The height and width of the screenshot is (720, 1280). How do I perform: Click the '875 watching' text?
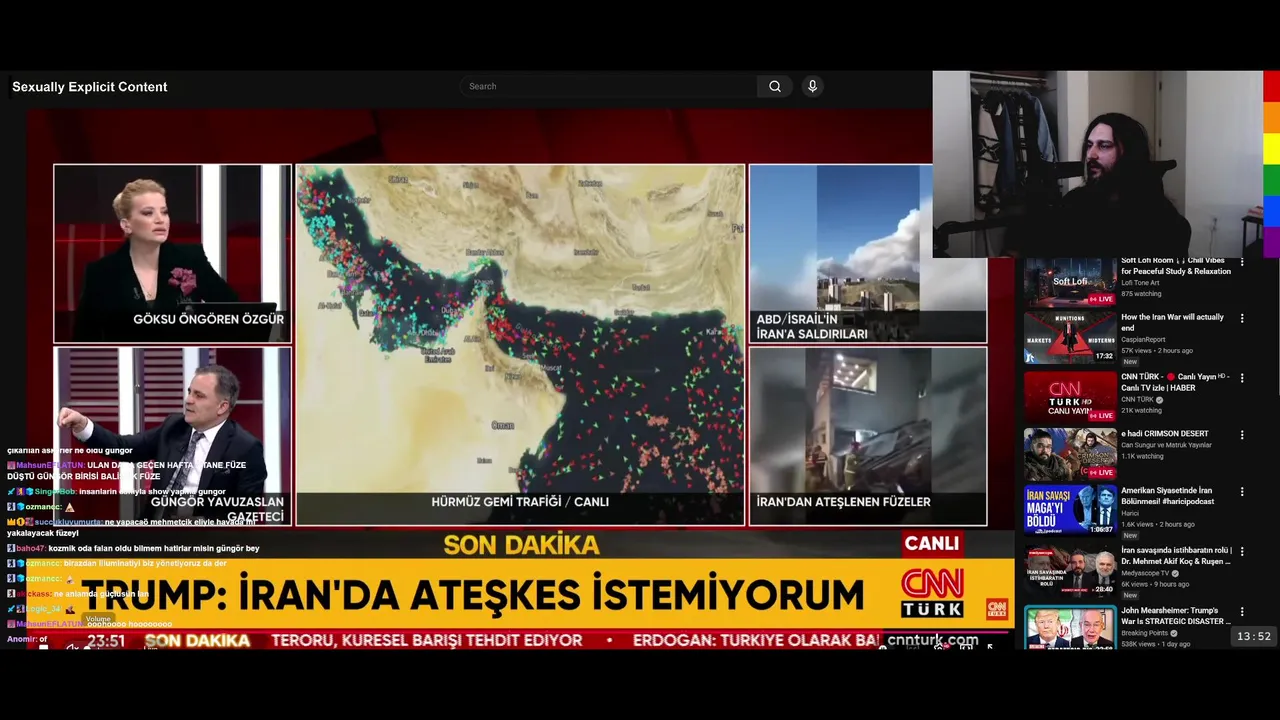click(x=1141, y=294)
